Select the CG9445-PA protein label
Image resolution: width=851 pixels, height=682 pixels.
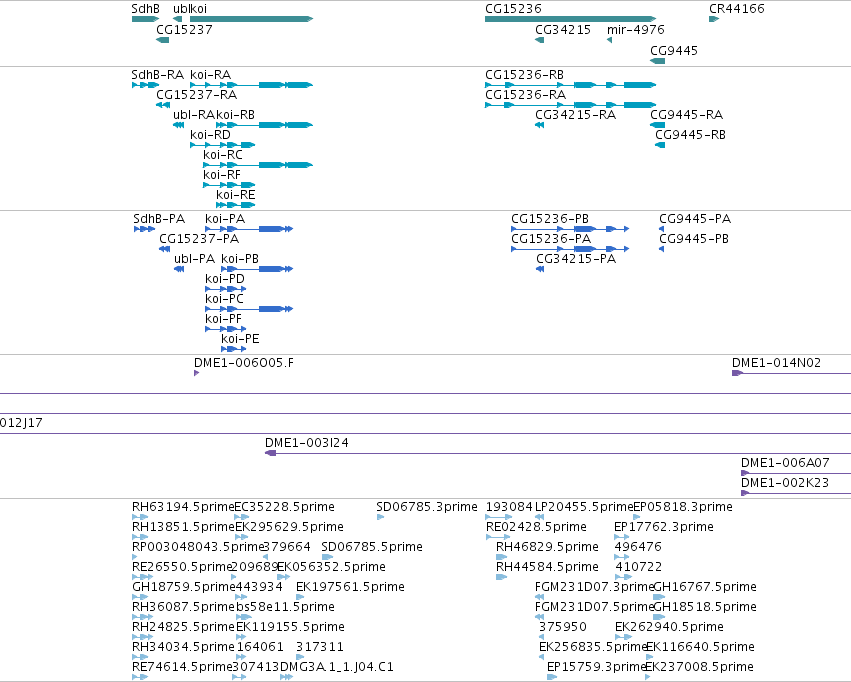pyautogui.click(x=695, y=219)
